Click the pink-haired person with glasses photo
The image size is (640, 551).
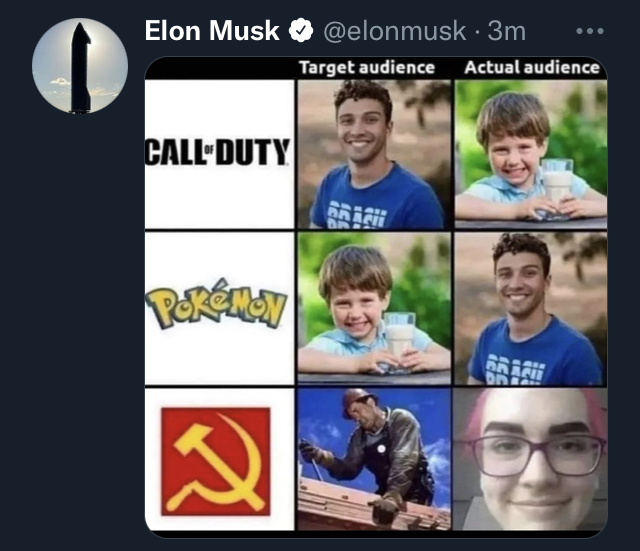pyautogui.click(x=531, y=459)
